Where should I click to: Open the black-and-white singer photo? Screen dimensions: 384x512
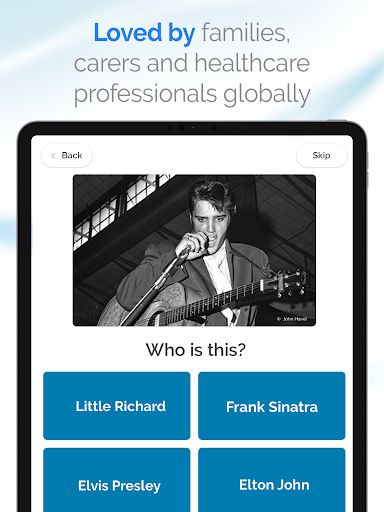pos(194,250)
